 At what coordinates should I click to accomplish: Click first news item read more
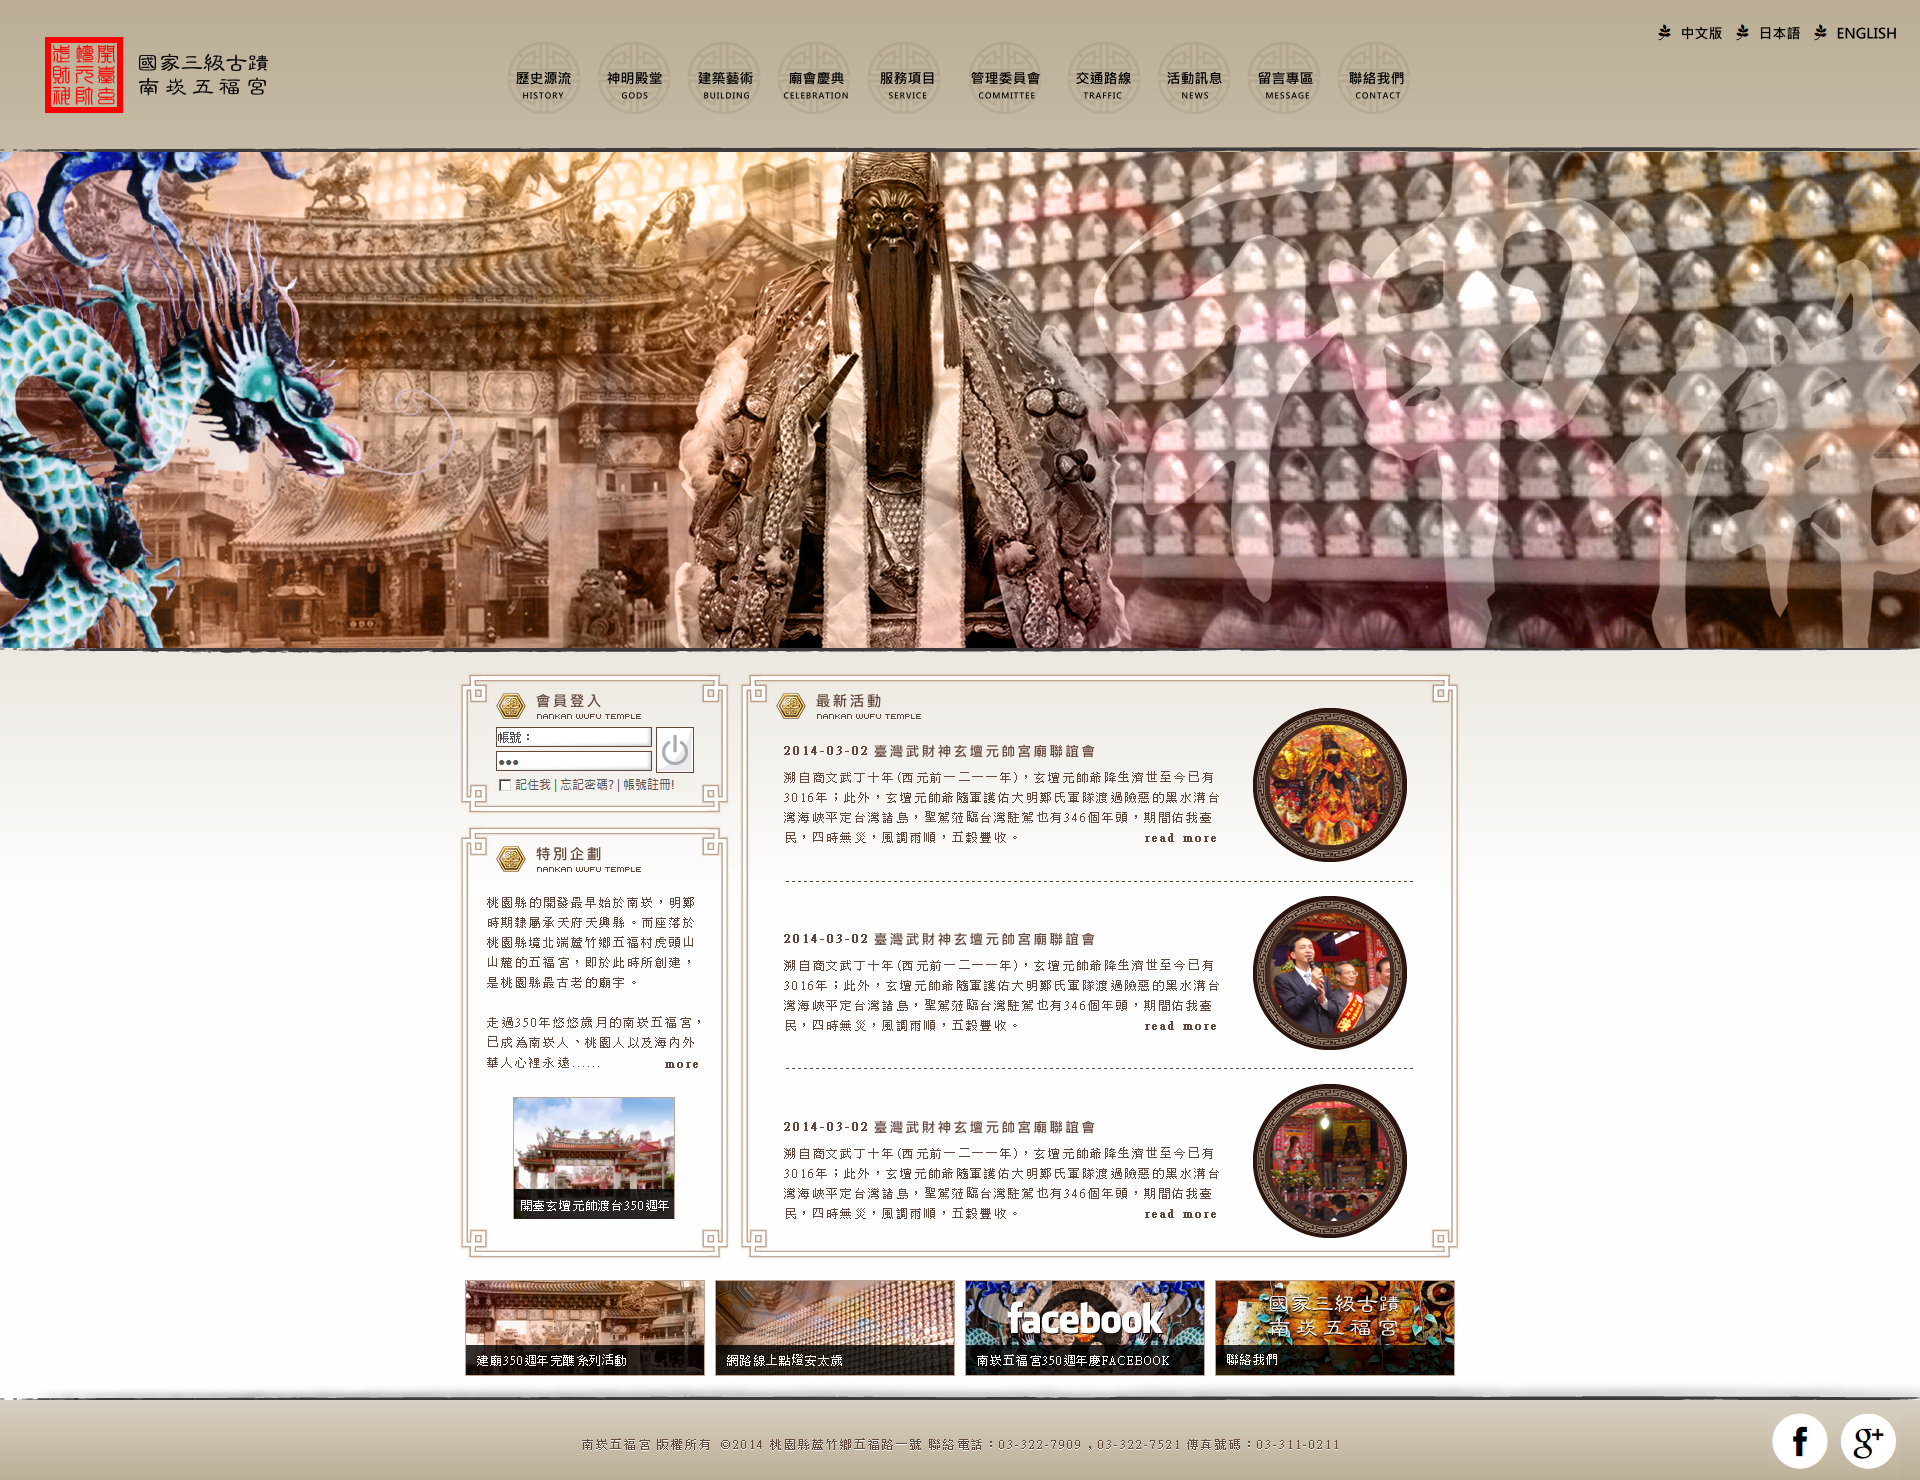pyautogui.click(x=1180, y=838)
